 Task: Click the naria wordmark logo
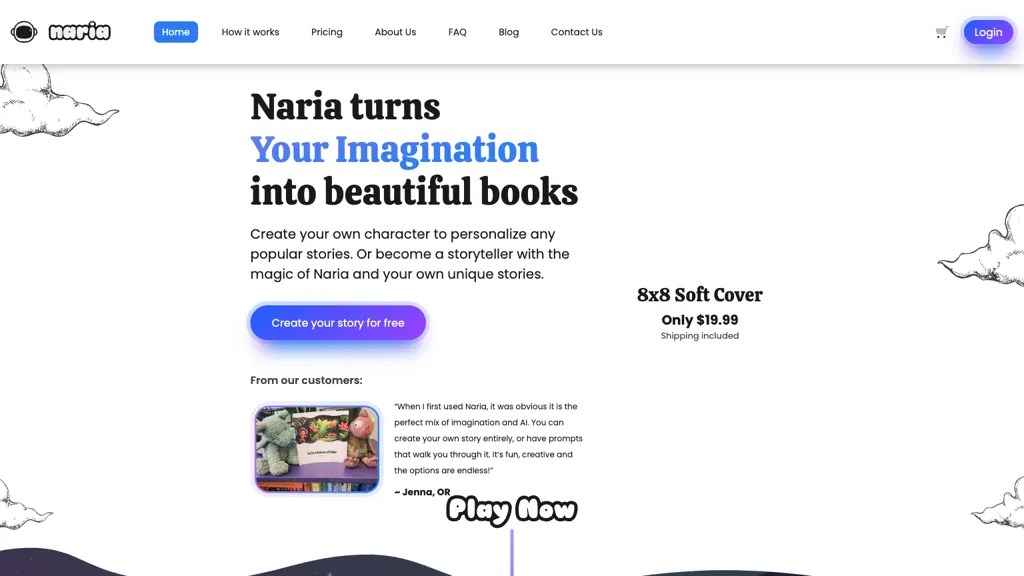point(80,31)
